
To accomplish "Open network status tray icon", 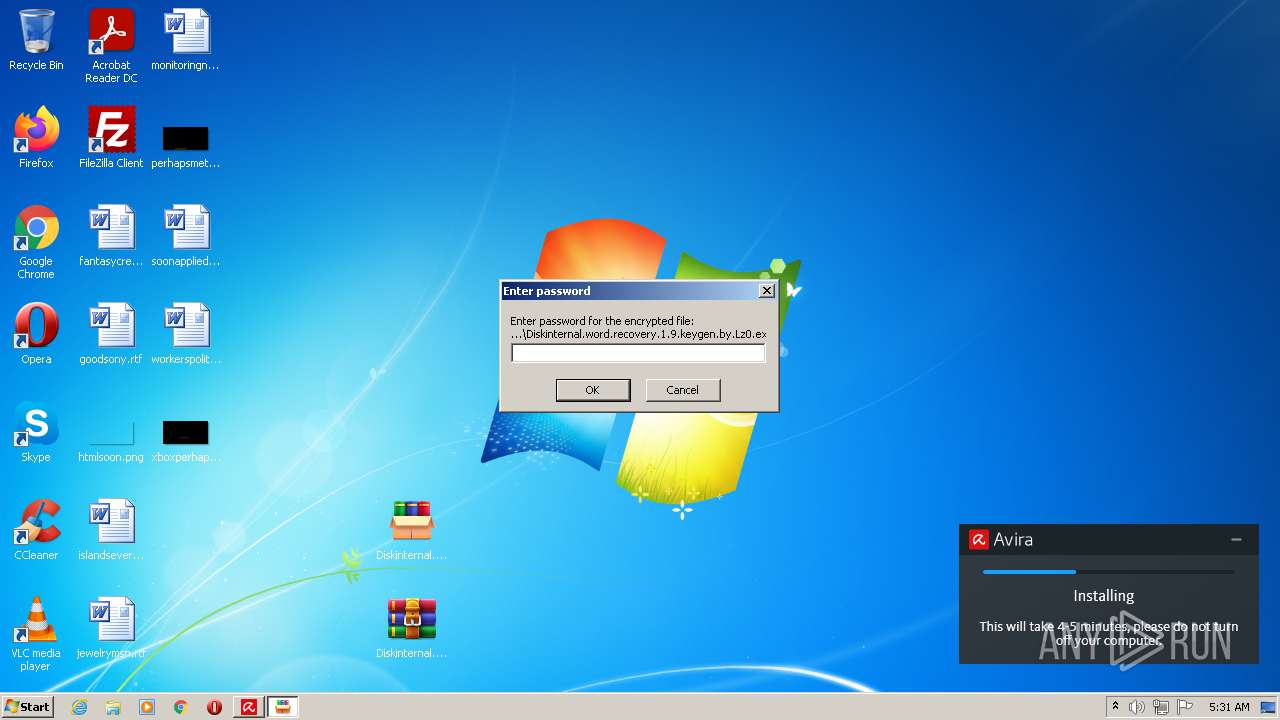I will pos(1161,707).
